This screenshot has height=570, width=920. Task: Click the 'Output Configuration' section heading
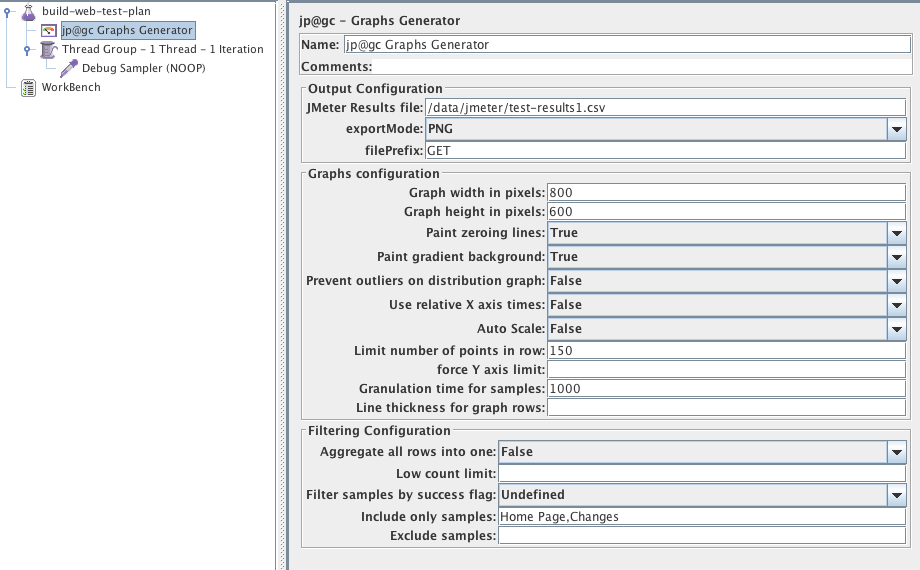click(375, 89)
